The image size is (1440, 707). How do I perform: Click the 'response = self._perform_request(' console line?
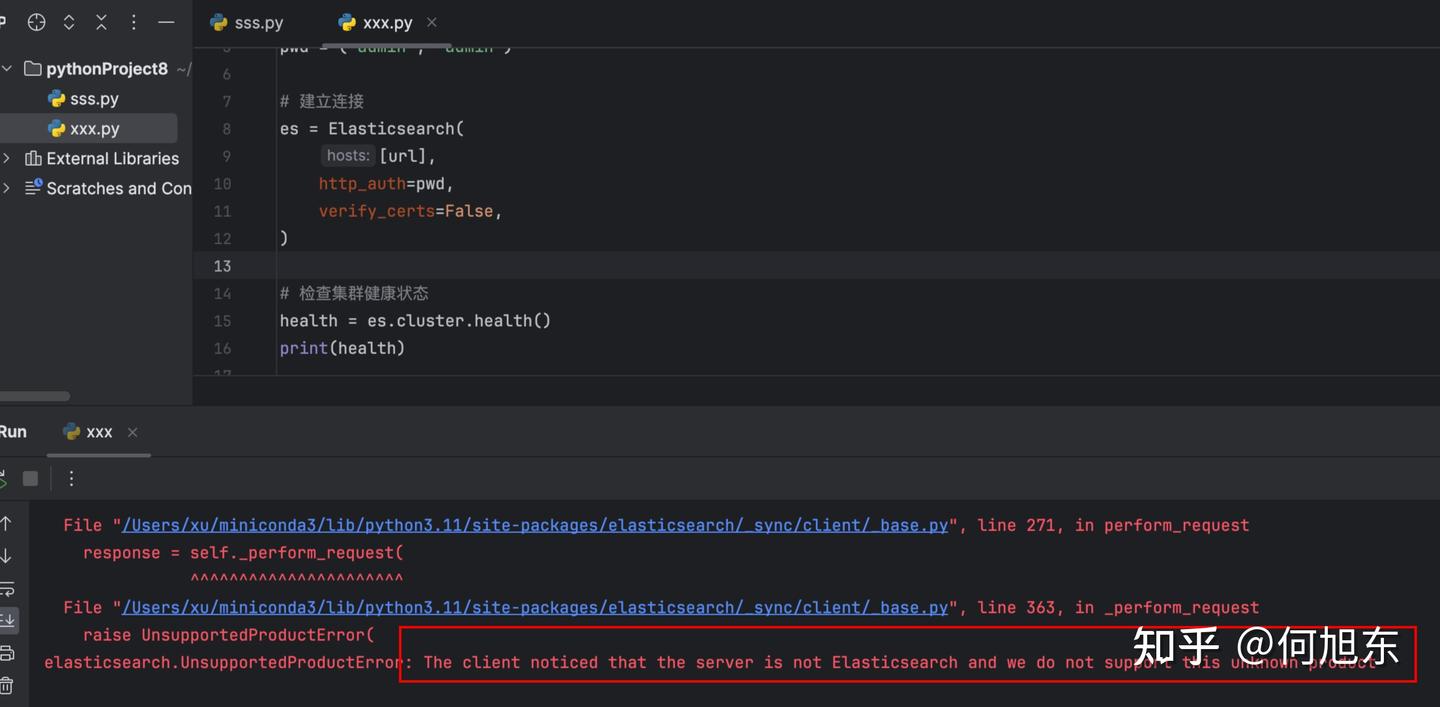click(243, 553)
